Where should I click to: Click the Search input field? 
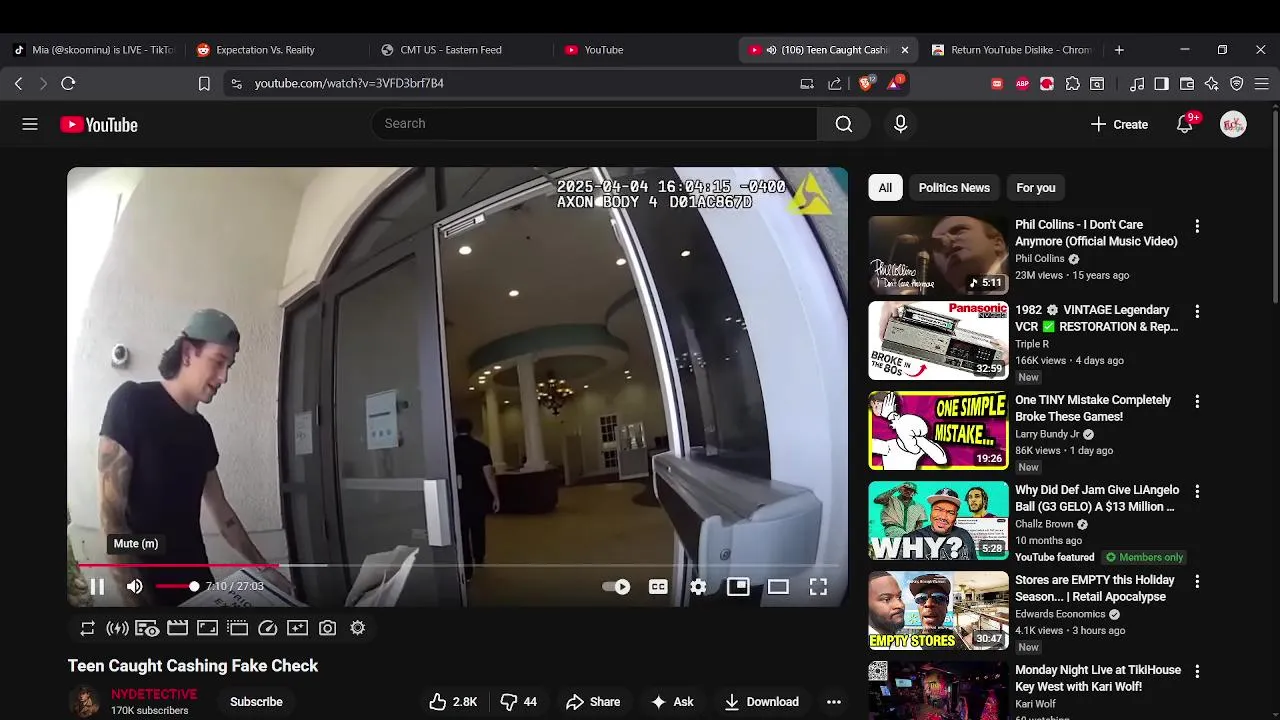(x=594, y=124)
